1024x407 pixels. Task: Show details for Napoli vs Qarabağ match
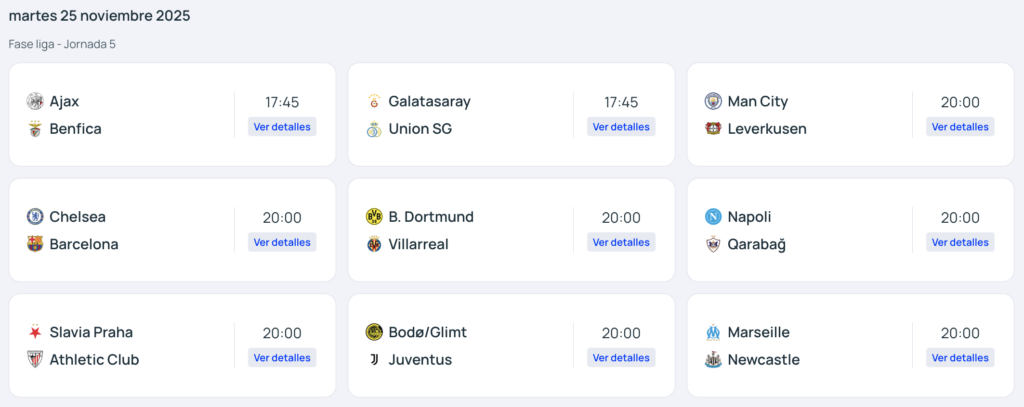[960, 242]
